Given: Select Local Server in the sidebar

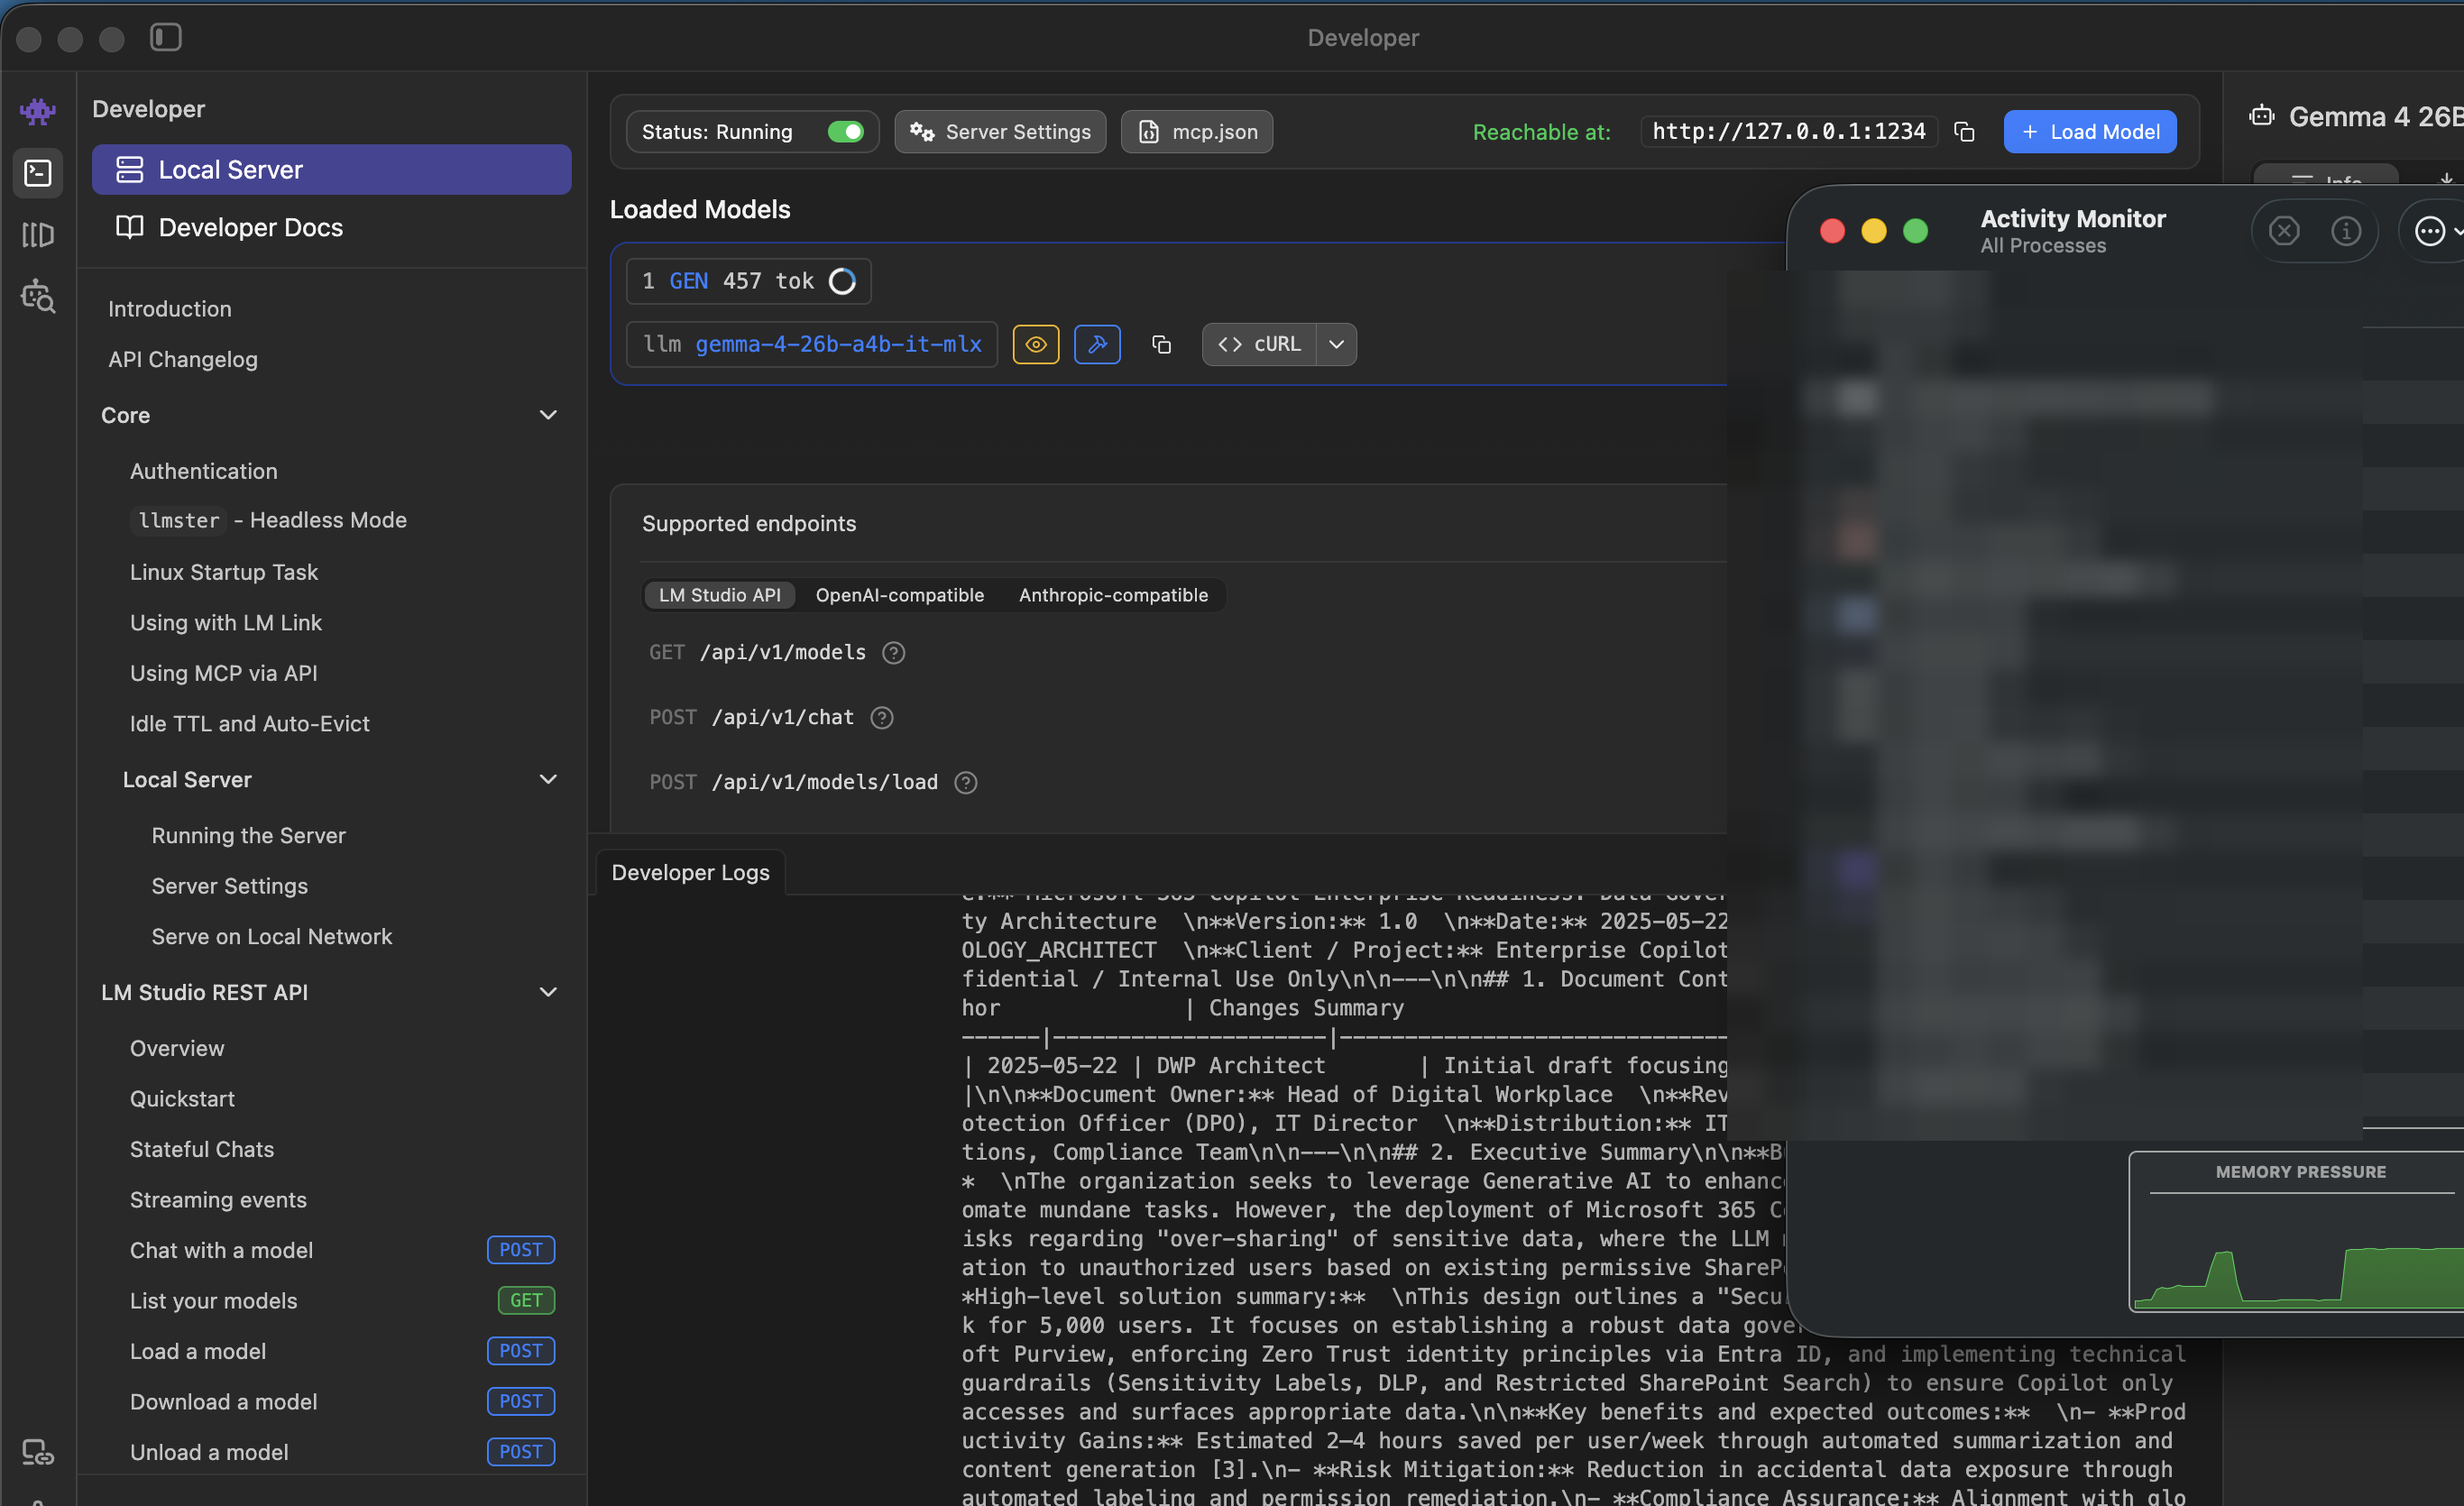Looking at the screenshot, I should 331,170.
